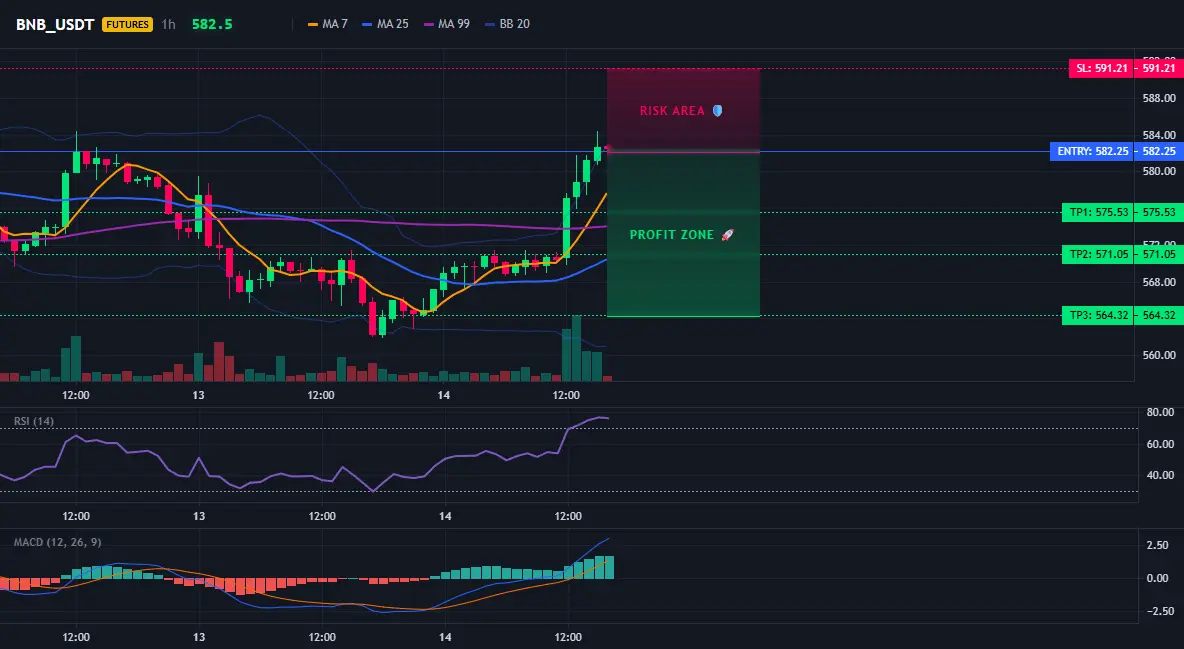
Task: Click the MACD (12, 26, 9) indicator label
Action: pyautogui.click(x=57, y=542)
